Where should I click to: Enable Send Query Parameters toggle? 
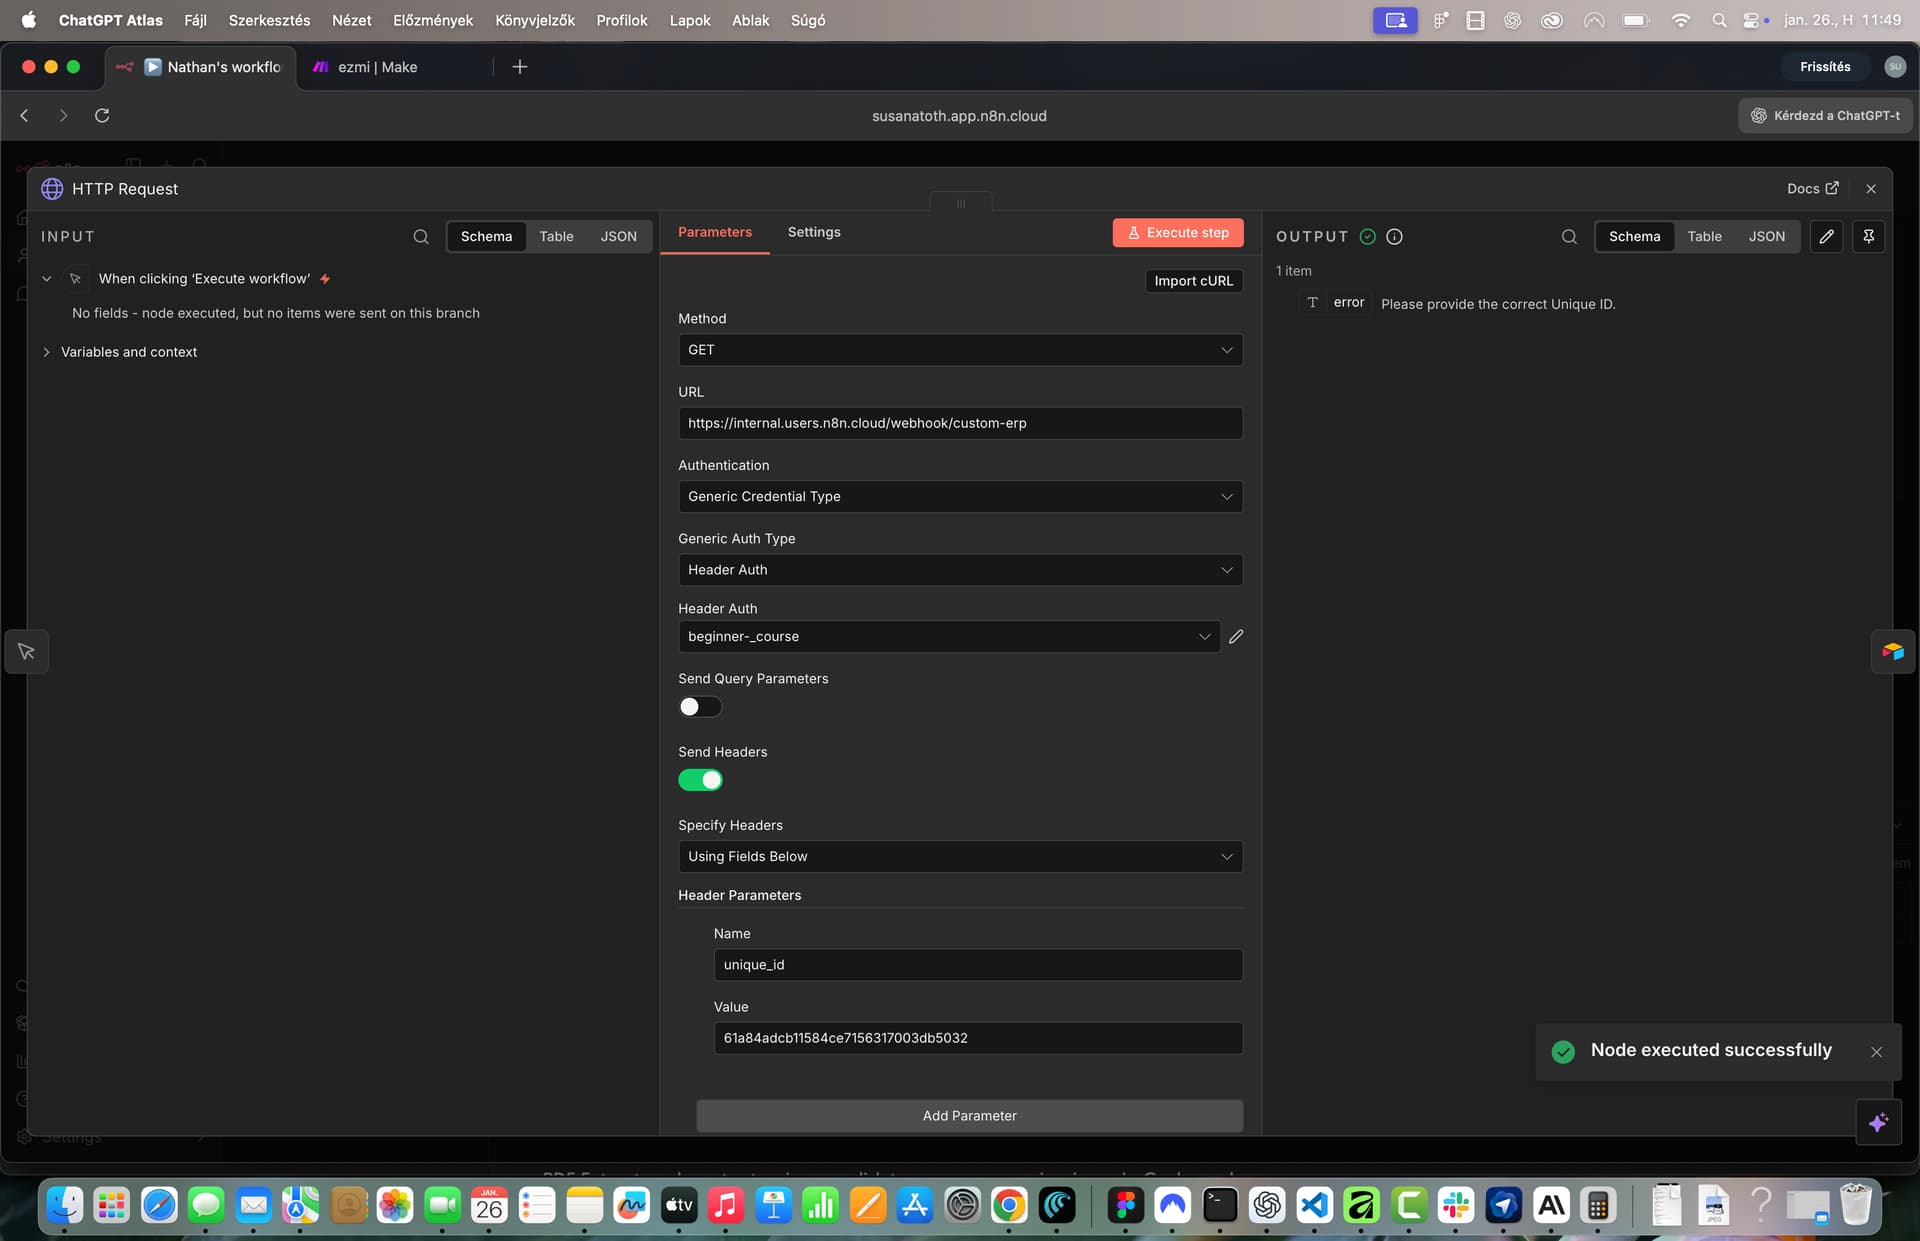coord(700,707)
